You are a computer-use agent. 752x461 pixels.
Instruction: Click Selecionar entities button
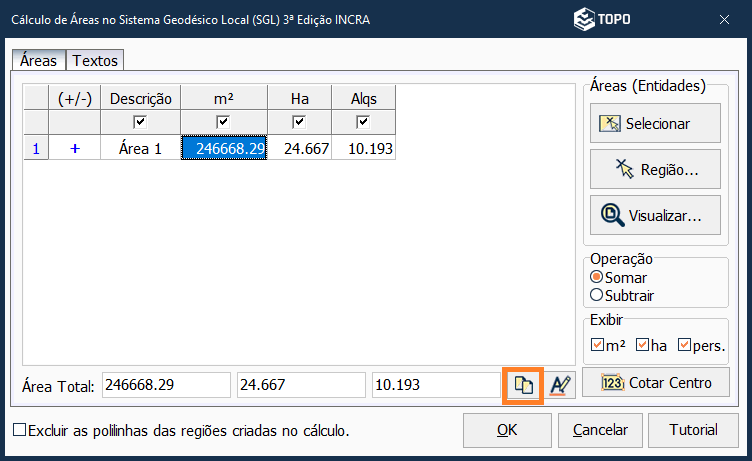(x=655, y=123)
